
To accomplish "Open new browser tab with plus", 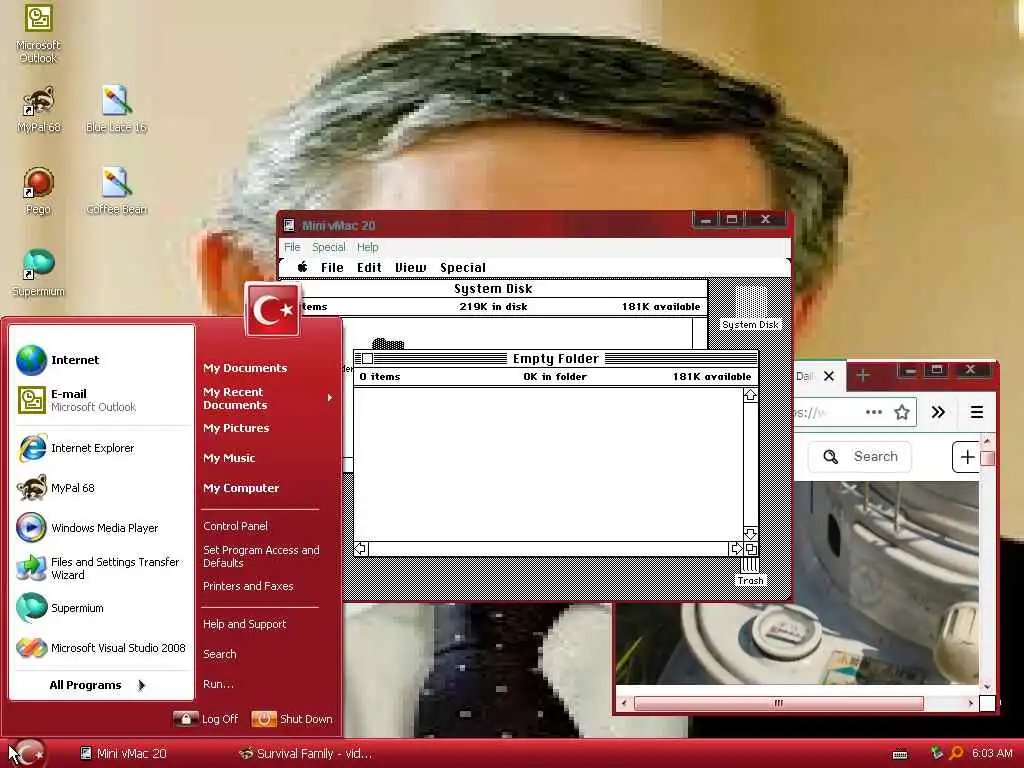I will click(863, 376).
